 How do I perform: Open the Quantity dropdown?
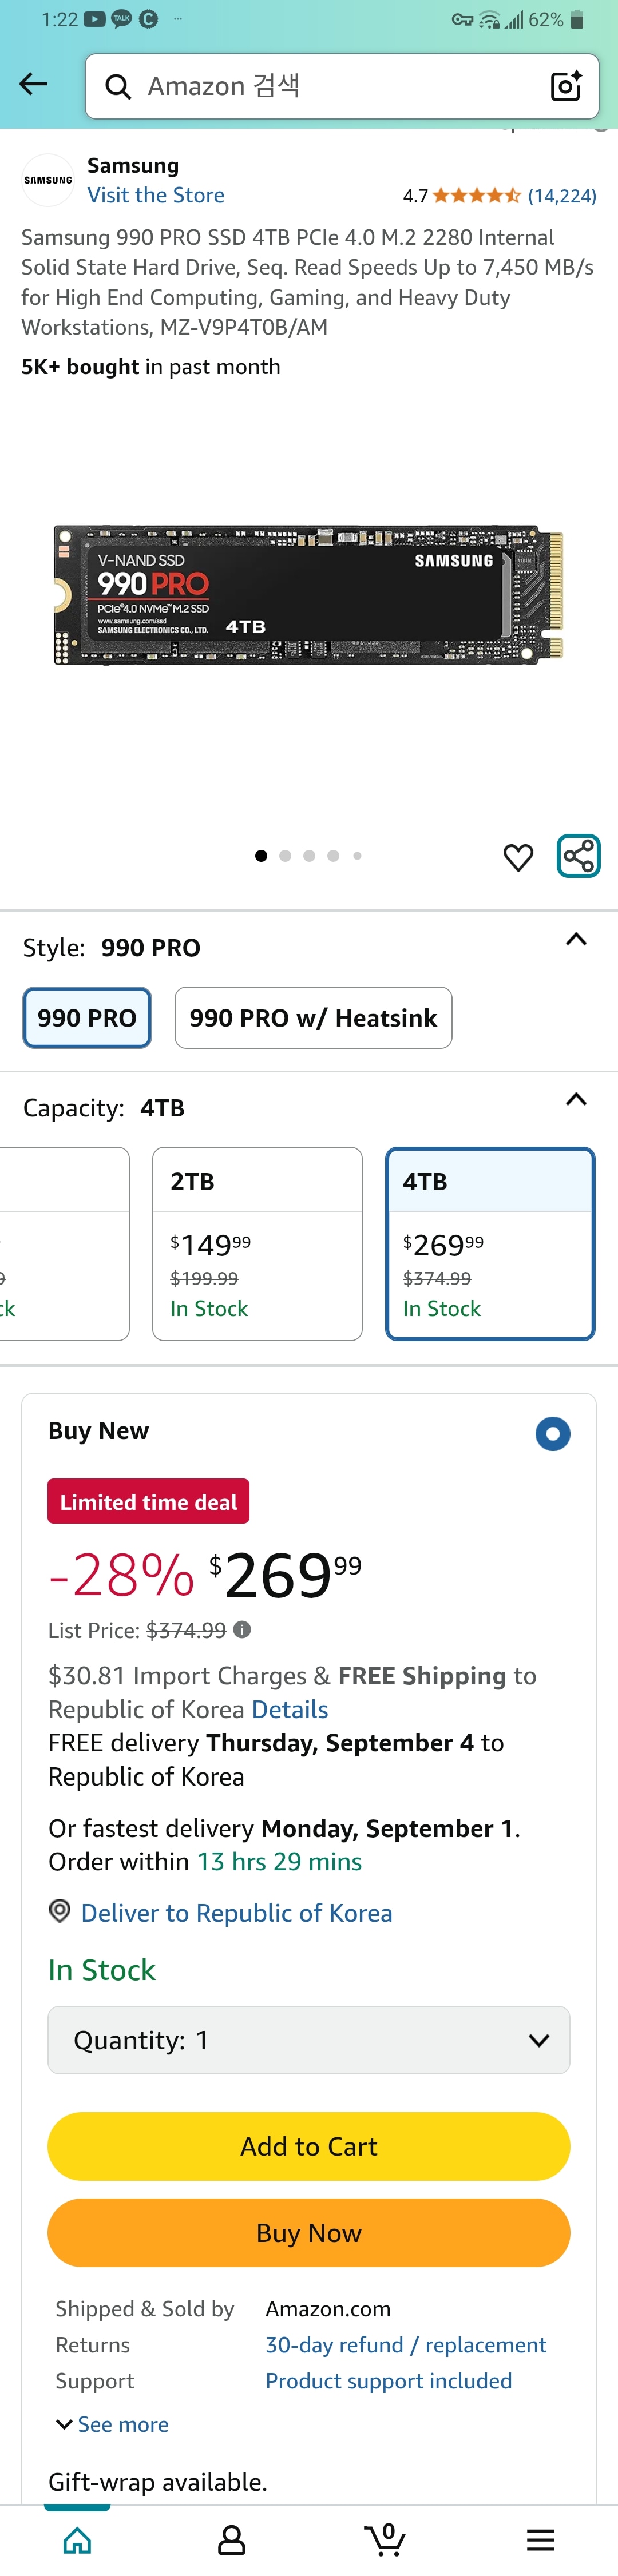click(x=309, y=2039)
